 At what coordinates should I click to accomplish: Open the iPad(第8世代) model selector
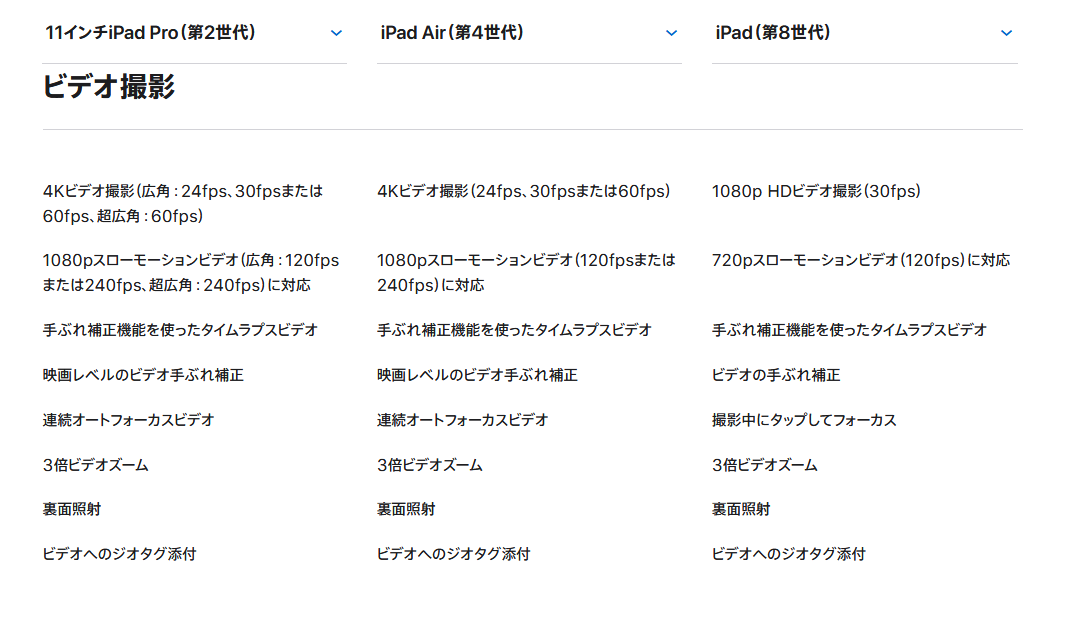click(773, 33)
